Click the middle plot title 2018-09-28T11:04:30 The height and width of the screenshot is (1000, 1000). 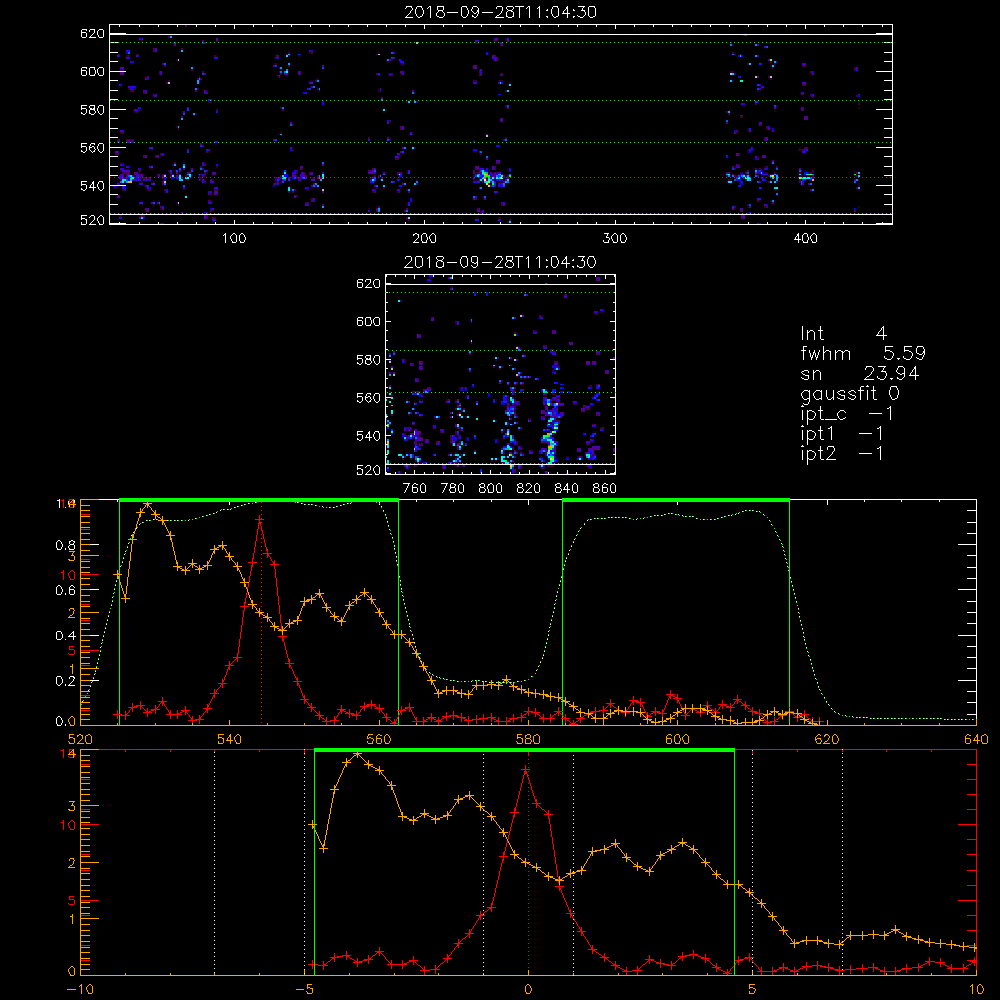[x=500, y=262]
